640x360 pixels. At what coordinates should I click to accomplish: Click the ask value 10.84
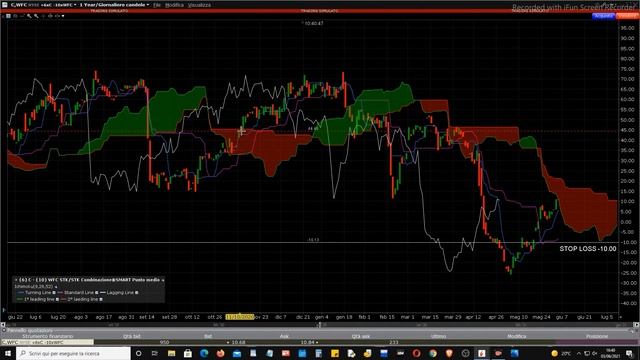(x=307, y=342)
